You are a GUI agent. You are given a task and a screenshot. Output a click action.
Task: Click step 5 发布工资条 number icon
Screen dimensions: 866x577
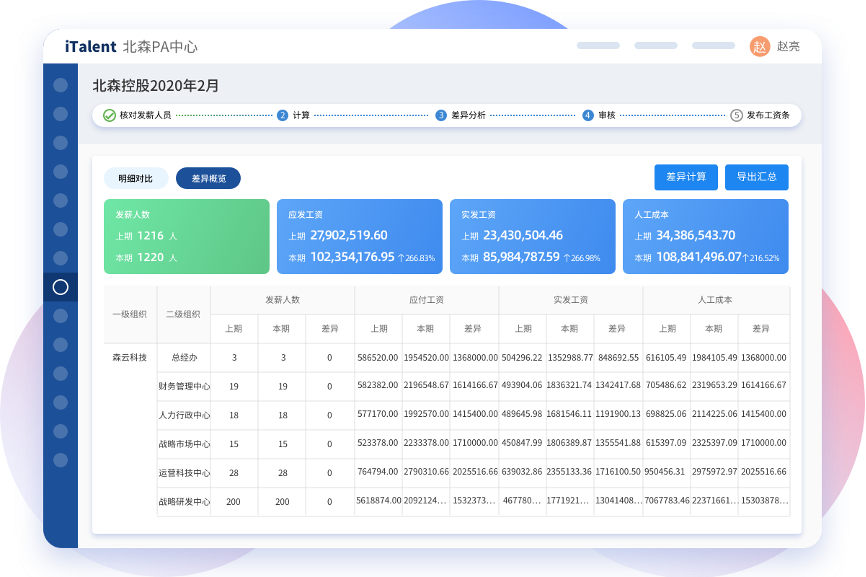736,115
